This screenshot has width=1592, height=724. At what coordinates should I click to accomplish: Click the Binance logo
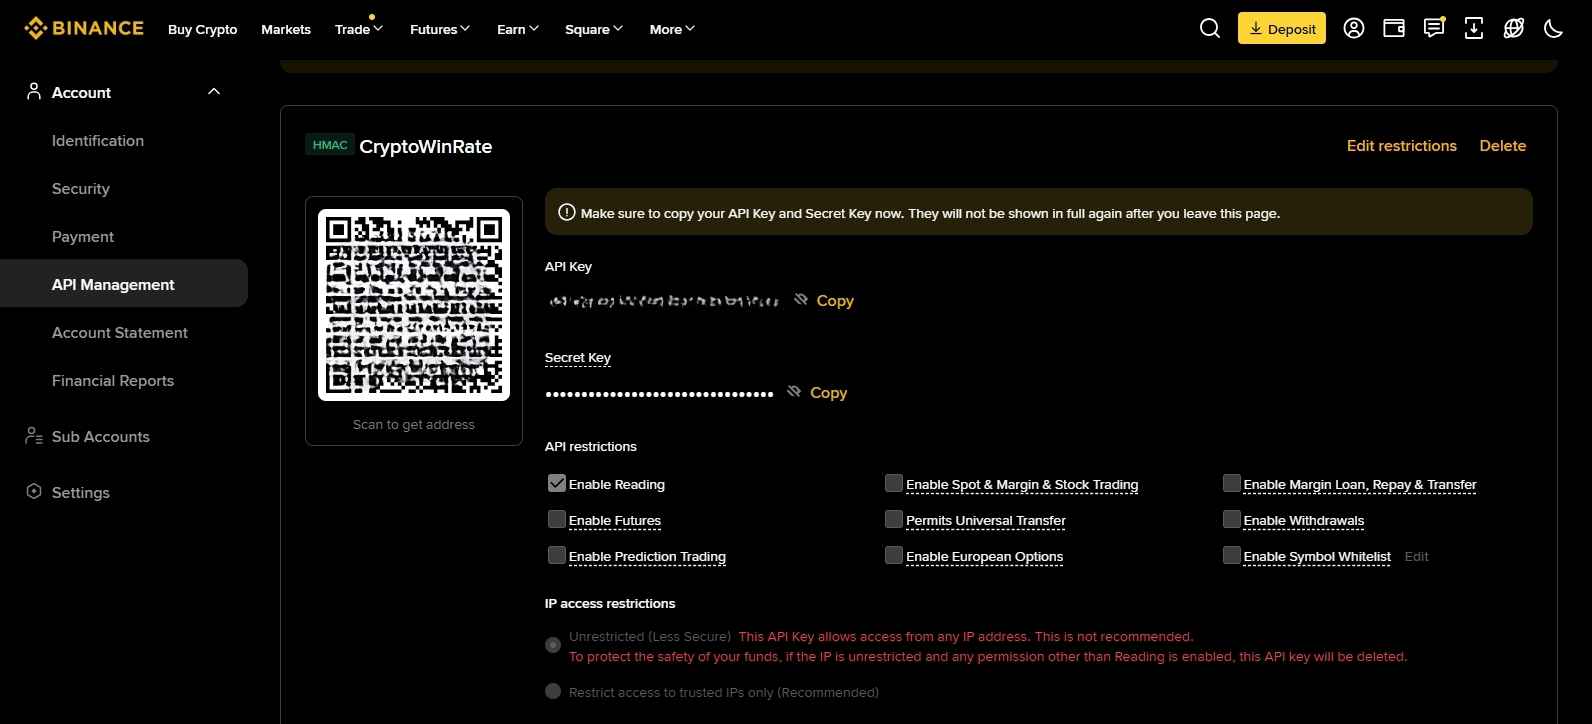(x=84, y=28)
